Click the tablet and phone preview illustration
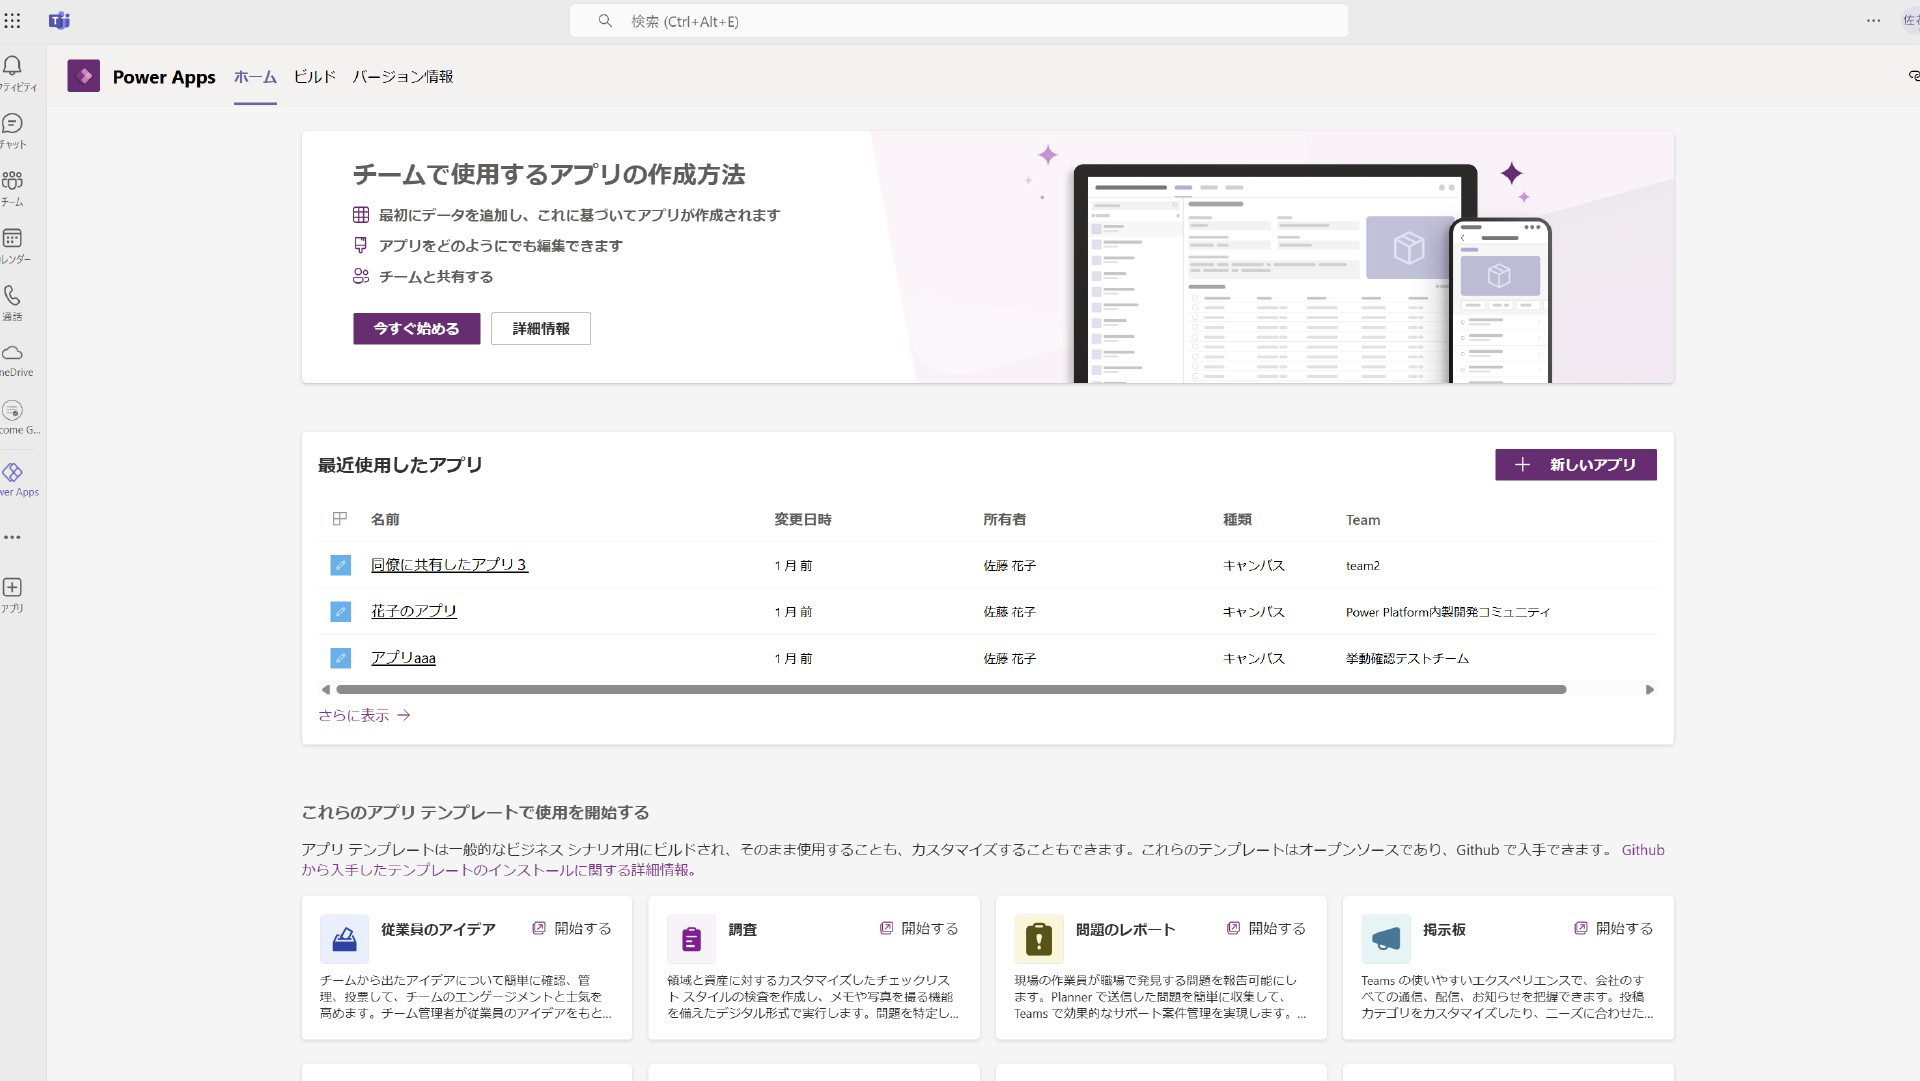The image size is (1920, 1081). (x=1311, y=273)
